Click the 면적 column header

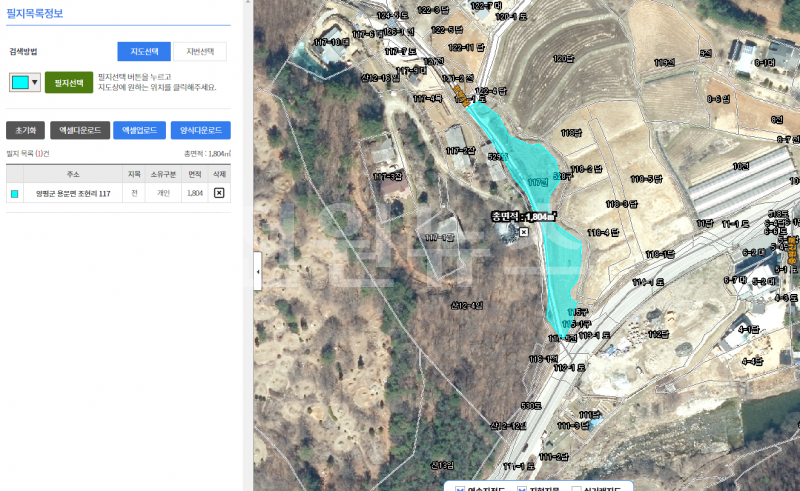click(194, 175)
